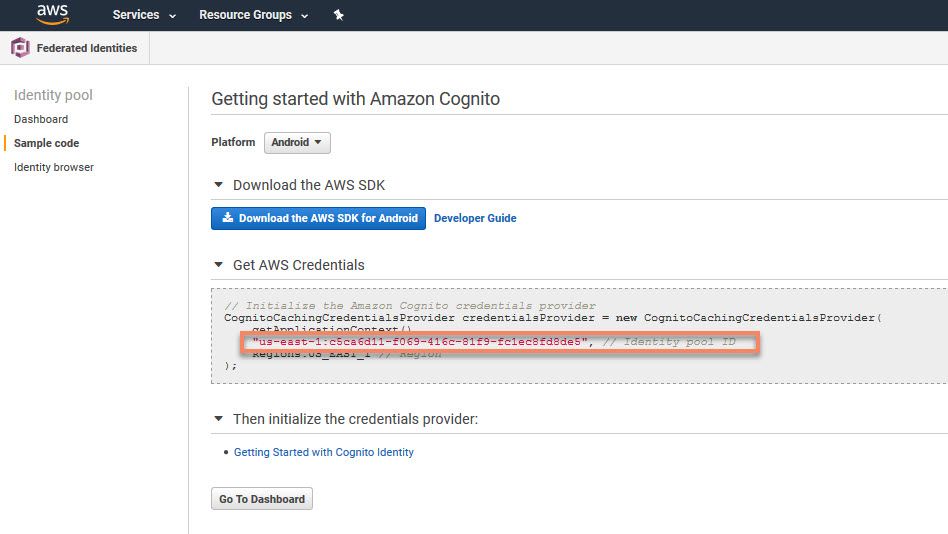The height and width of the screenshot is (534, 948).
Task: Click the download arrow icon on SDK button
Action: click(x=228, y=218)
